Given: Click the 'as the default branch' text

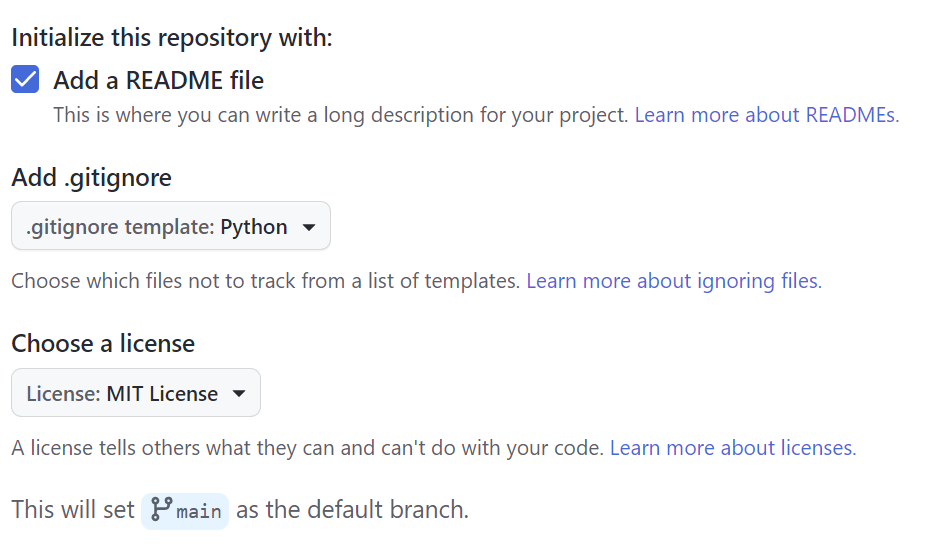Looking at the screenshot, I should click(x=352, y=510).
